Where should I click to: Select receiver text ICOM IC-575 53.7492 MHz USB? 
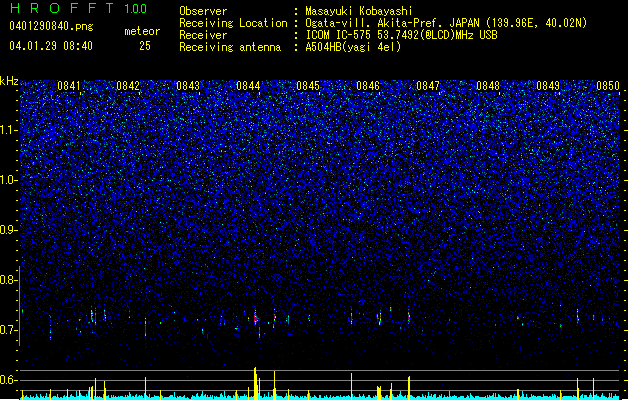[x=402, y=35]
